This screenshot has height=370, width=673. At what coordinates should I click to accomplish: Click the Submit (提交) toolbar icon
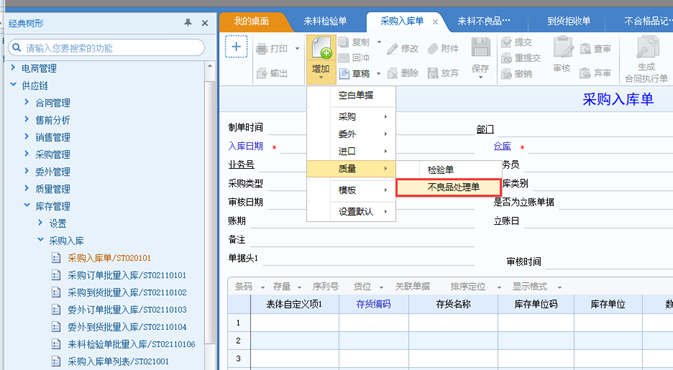(506, 42)
